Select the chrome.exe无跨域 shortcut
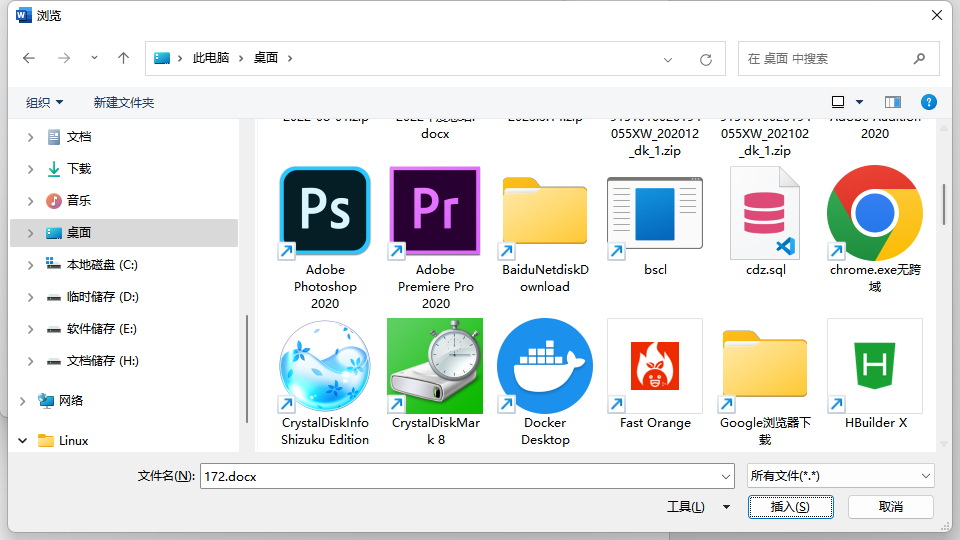 tap(875, 230)
